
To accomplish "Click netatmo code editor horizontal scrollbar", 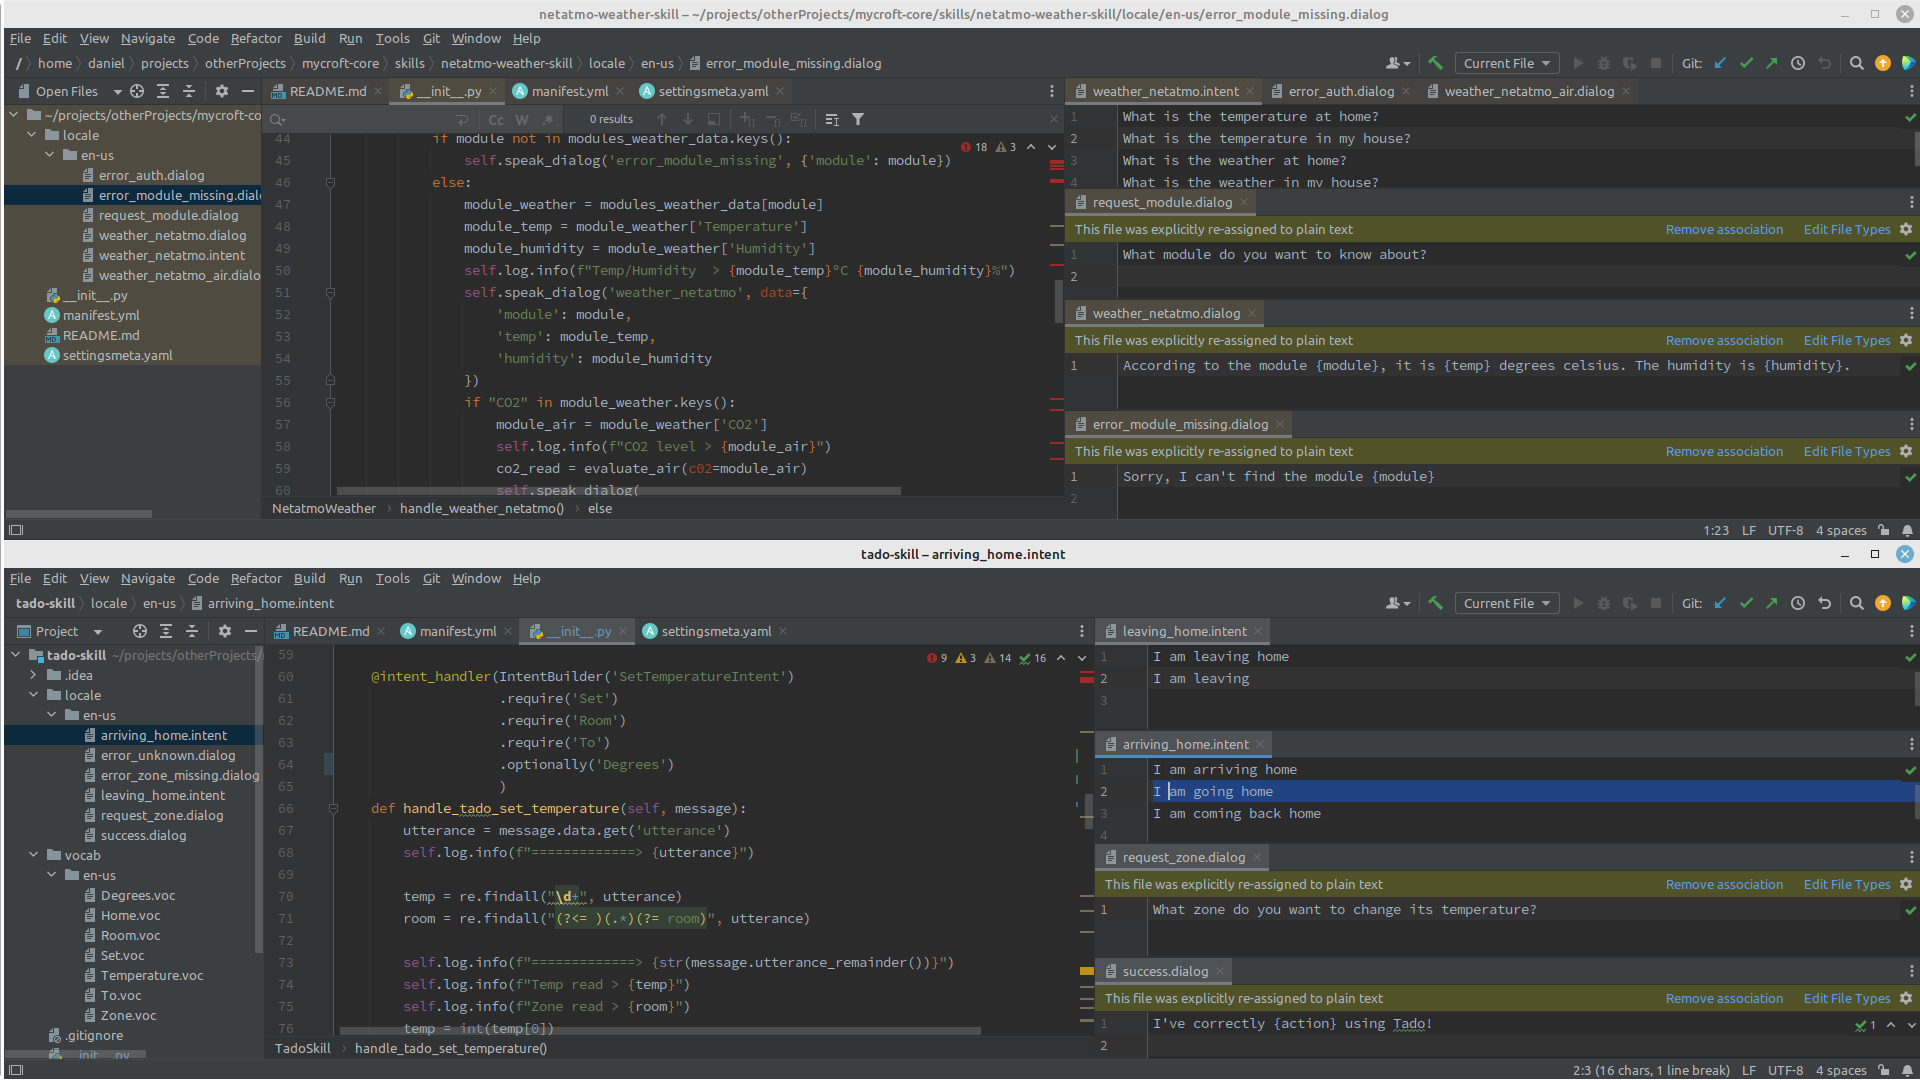I will pos(618,491).
